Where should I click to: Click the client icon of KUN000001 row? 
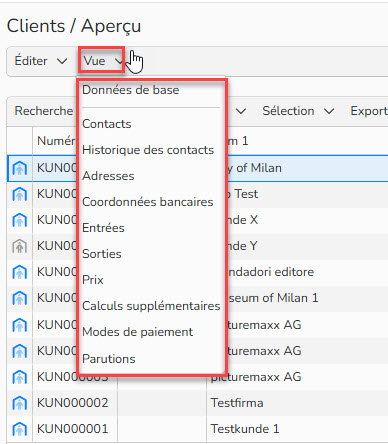click(20, 429)
